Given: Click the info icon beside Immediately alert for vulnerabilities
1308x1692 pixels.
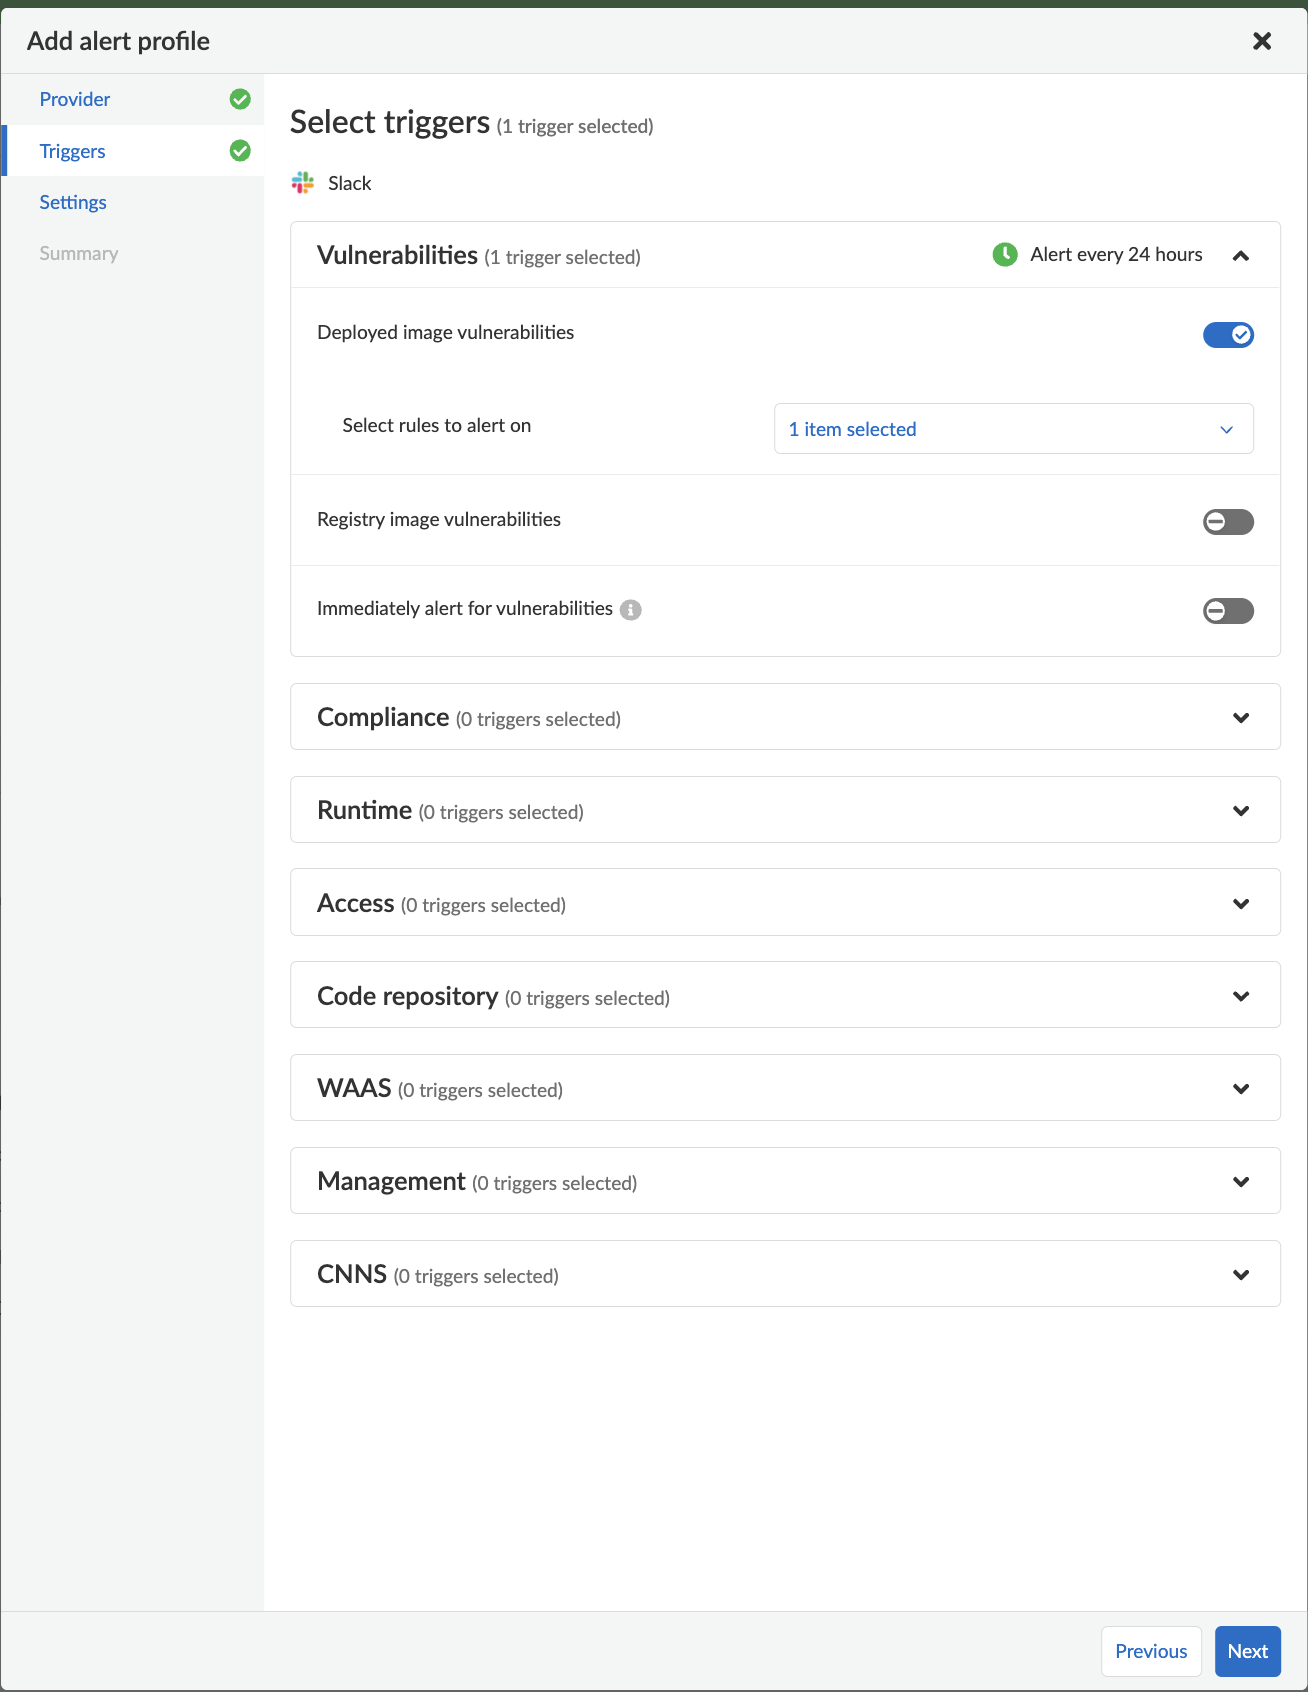Looking at the screenshot, I should click(630, 610).
